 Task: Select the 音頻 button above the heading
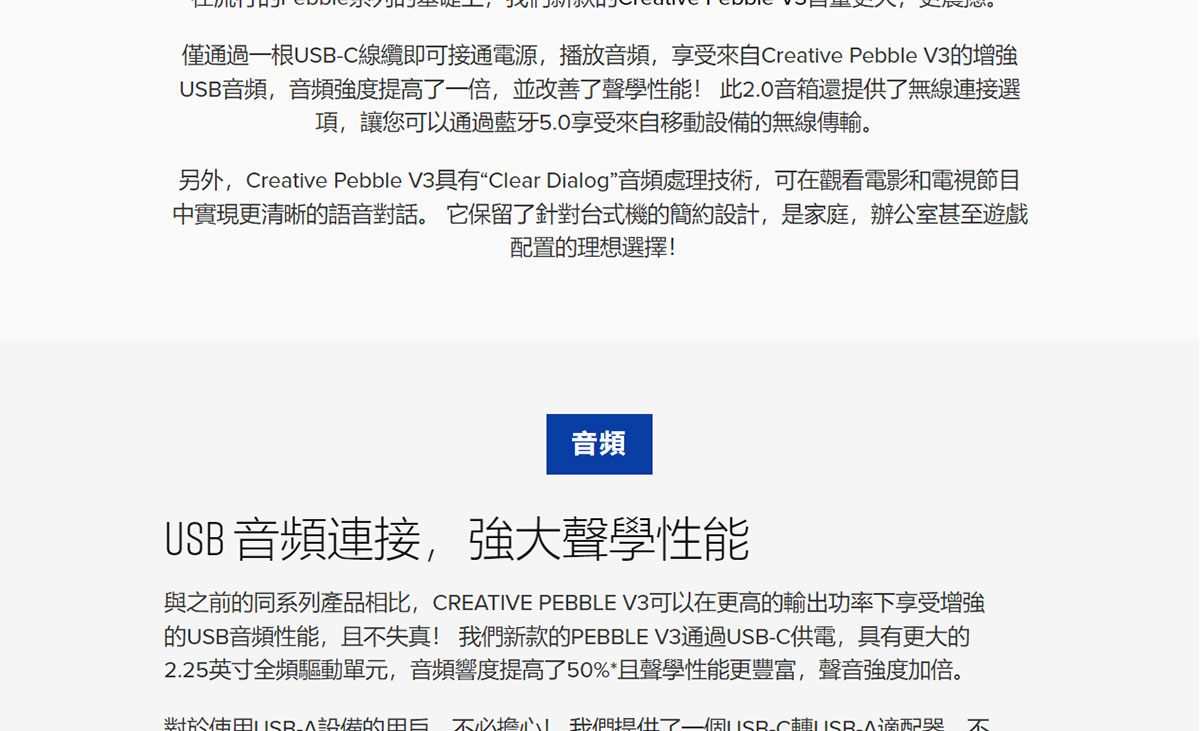pos(599,444)
